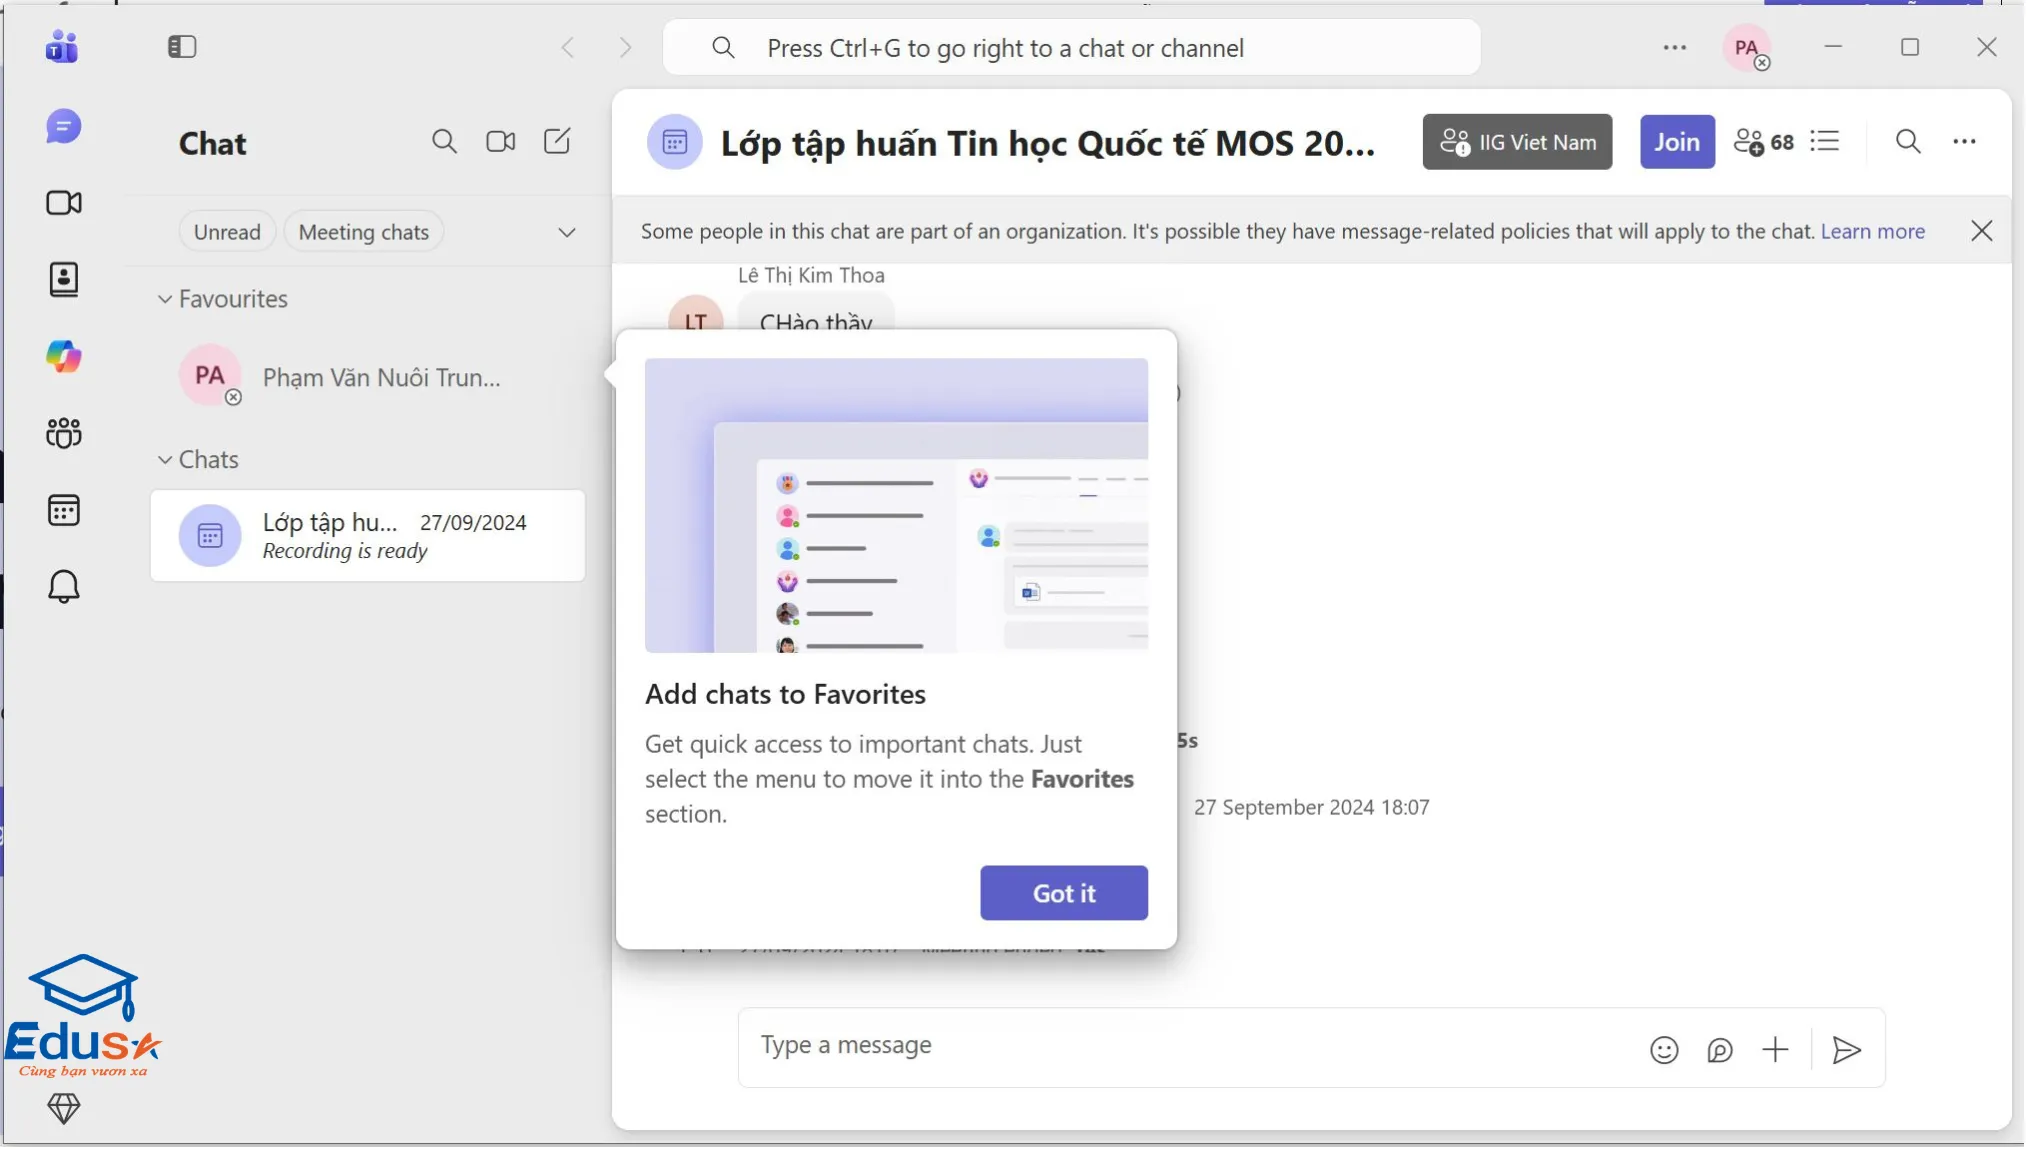Click the Chat pane heading
Viewport: 2027px width, 1149px height.
coord(212,143)
